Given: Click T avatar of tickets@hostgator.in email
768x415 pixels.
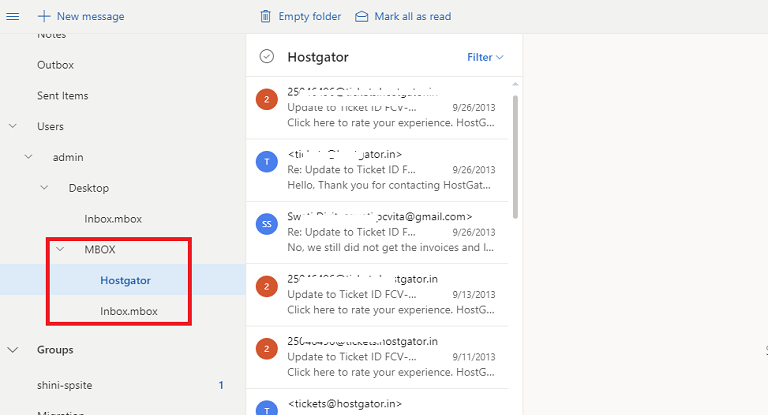Looking at the screenshot, I should [x=266, y=408].
